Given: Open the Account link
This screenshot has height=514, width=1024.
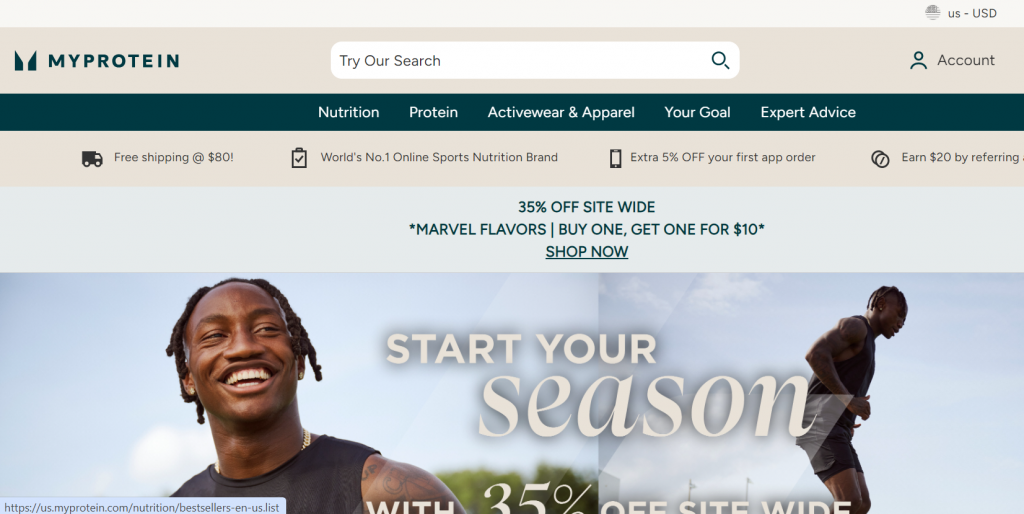Looking at the screenshot, I should point(952,60).
